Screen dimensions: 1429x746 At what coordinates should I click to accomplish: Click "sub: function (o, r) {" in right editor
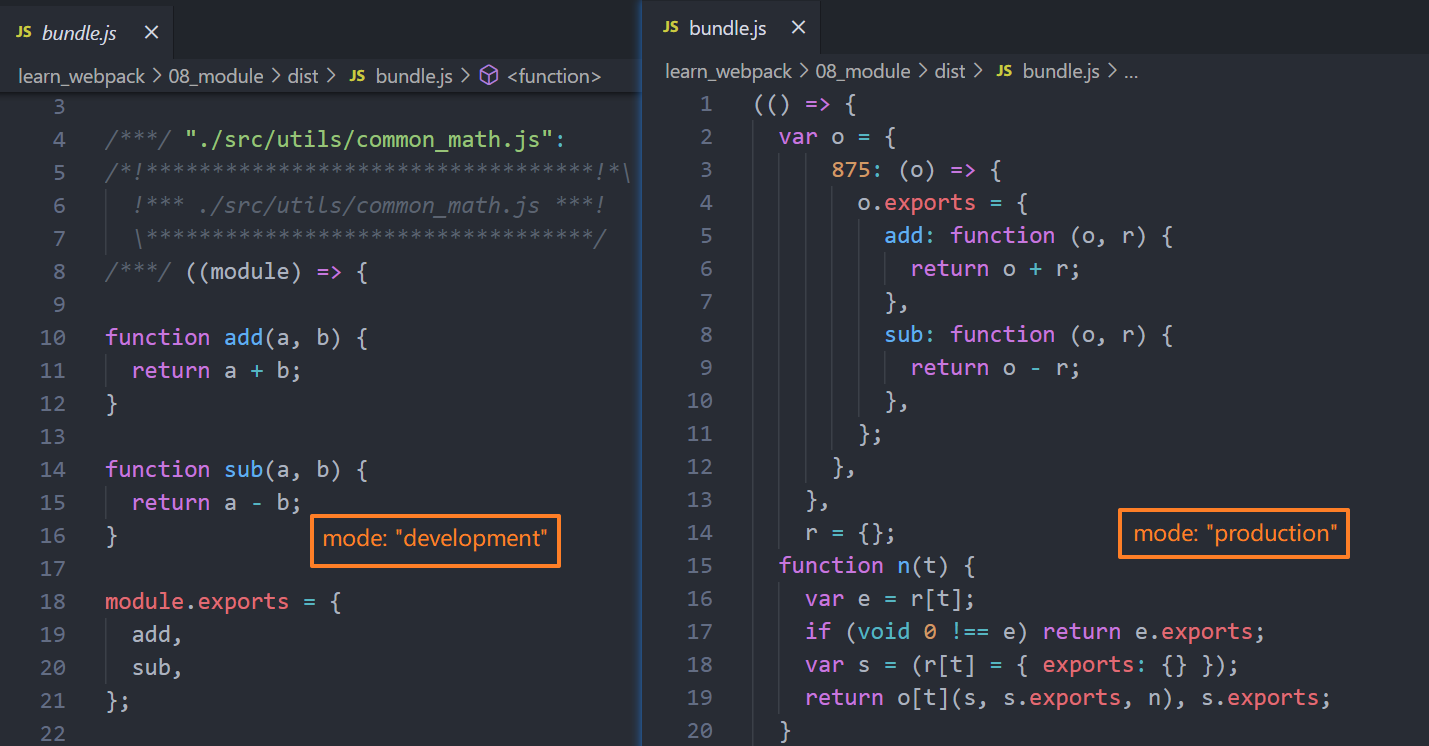coord(1029,335)
